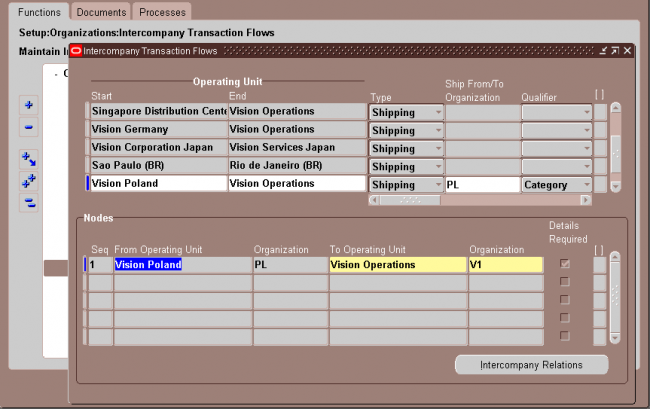Click right arrow of horizontal scrollbar under Qualifier column

tap(585, 200)
